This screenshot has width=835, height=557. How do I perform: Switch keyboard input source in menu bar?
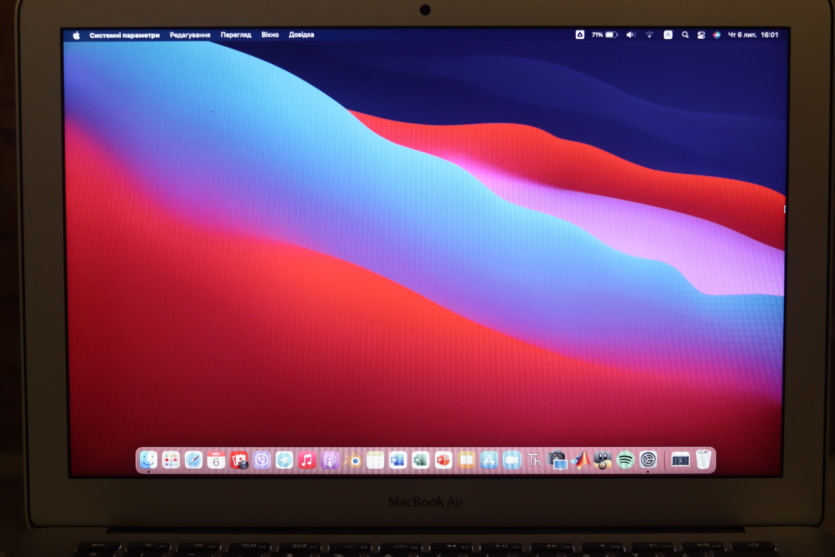tap(668, 35)
